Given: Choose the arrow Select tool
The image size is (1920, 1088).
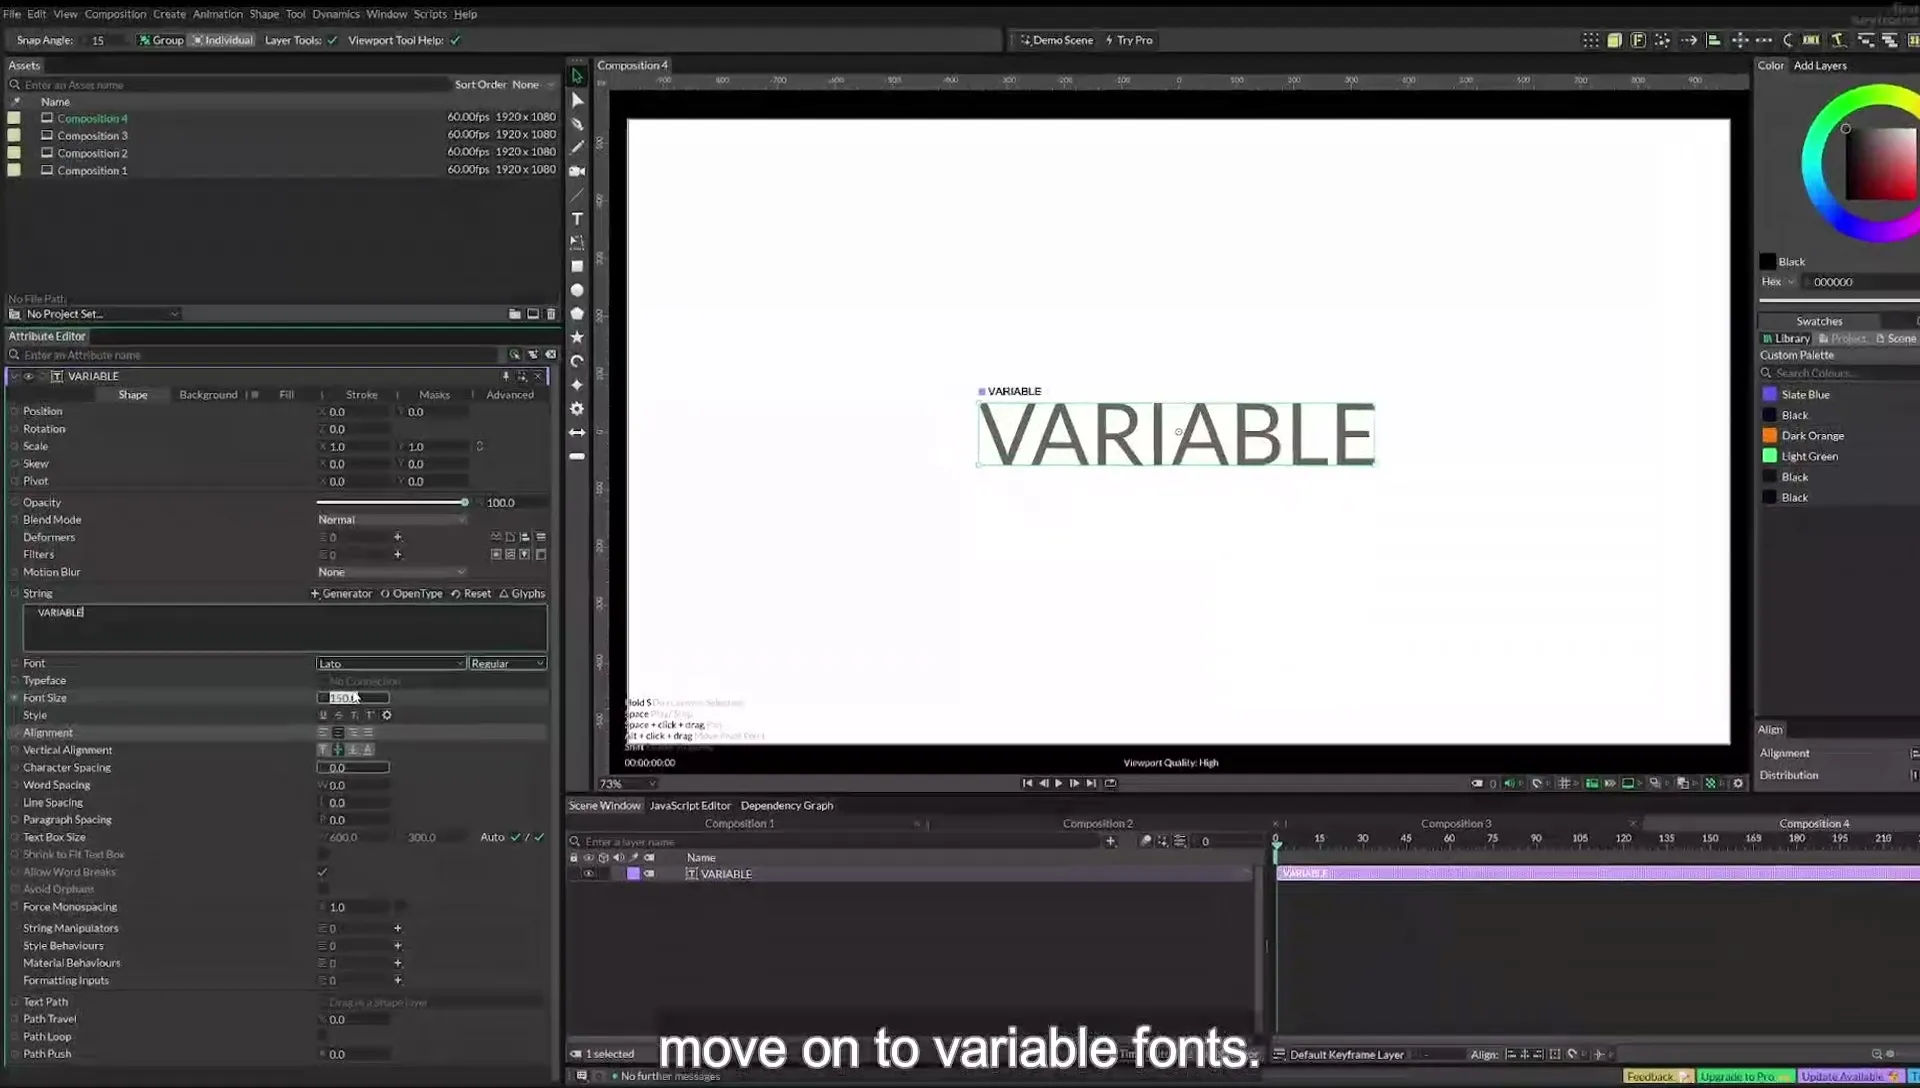Looking at the screenshot, I should 577,76.
